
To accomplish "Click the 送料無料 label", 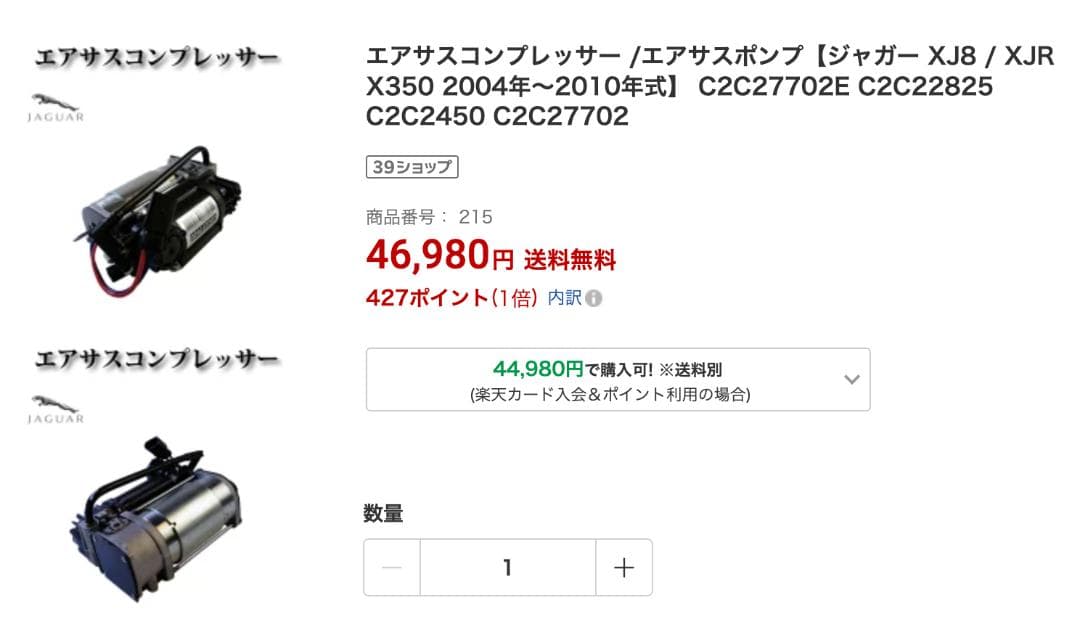I will coord(570,261).
